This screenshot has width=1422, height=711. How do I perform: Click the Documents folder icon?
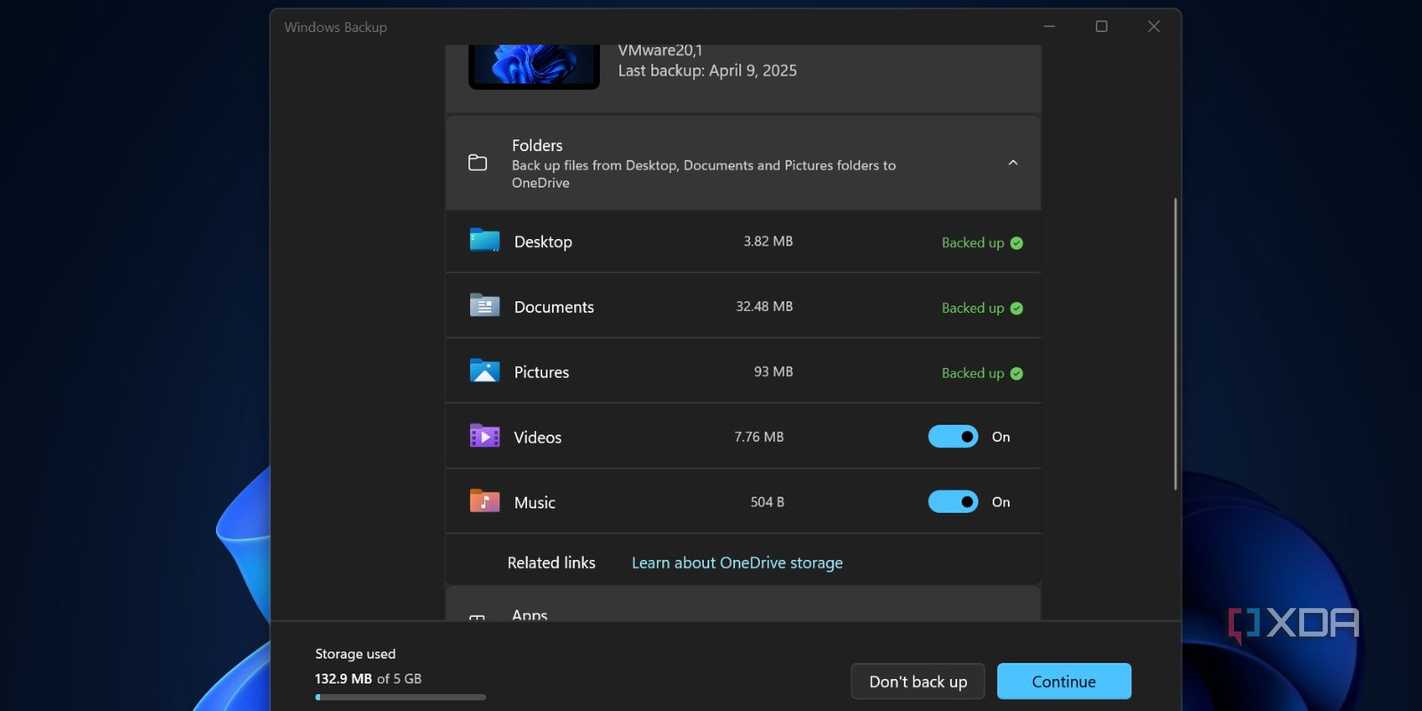pos(485,306)
